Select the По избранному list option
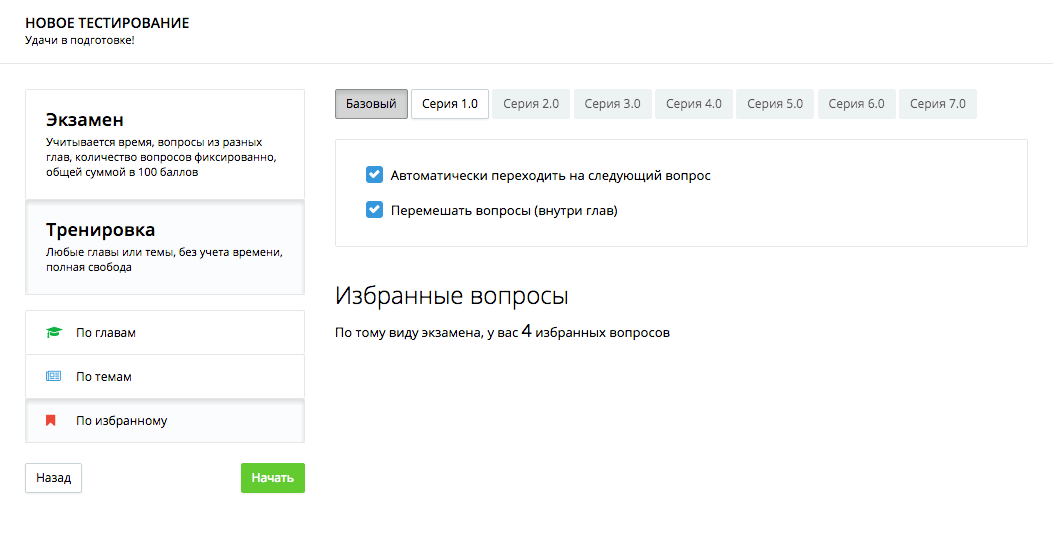 click(x=165, y=421)
